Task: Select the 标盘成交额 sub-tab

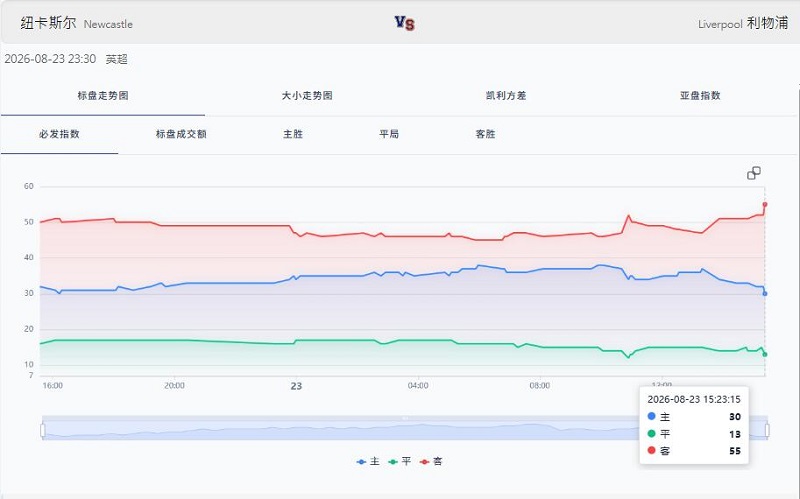Action: 181,134
